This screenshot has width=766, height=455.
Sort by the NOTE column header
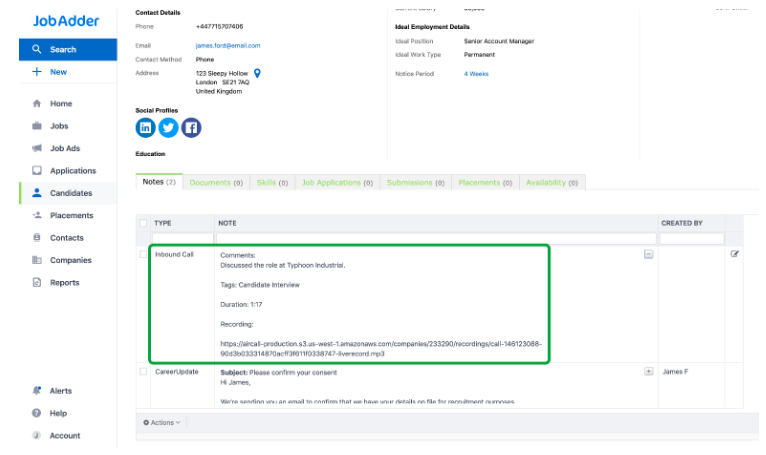pyautogui.click(x=227, y=223)
